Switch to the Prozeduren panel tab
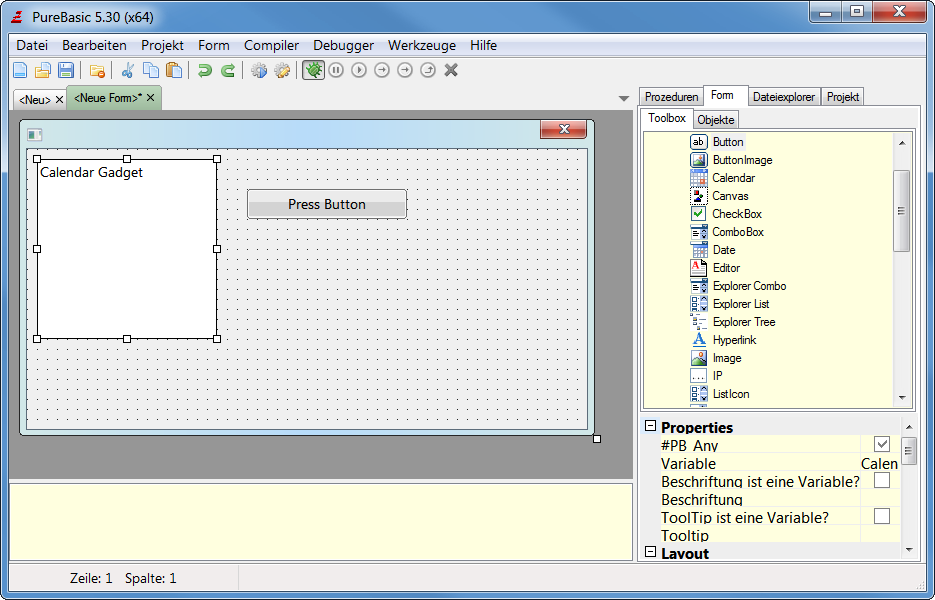This screenshot has width=935, height=600. (671, 97)
